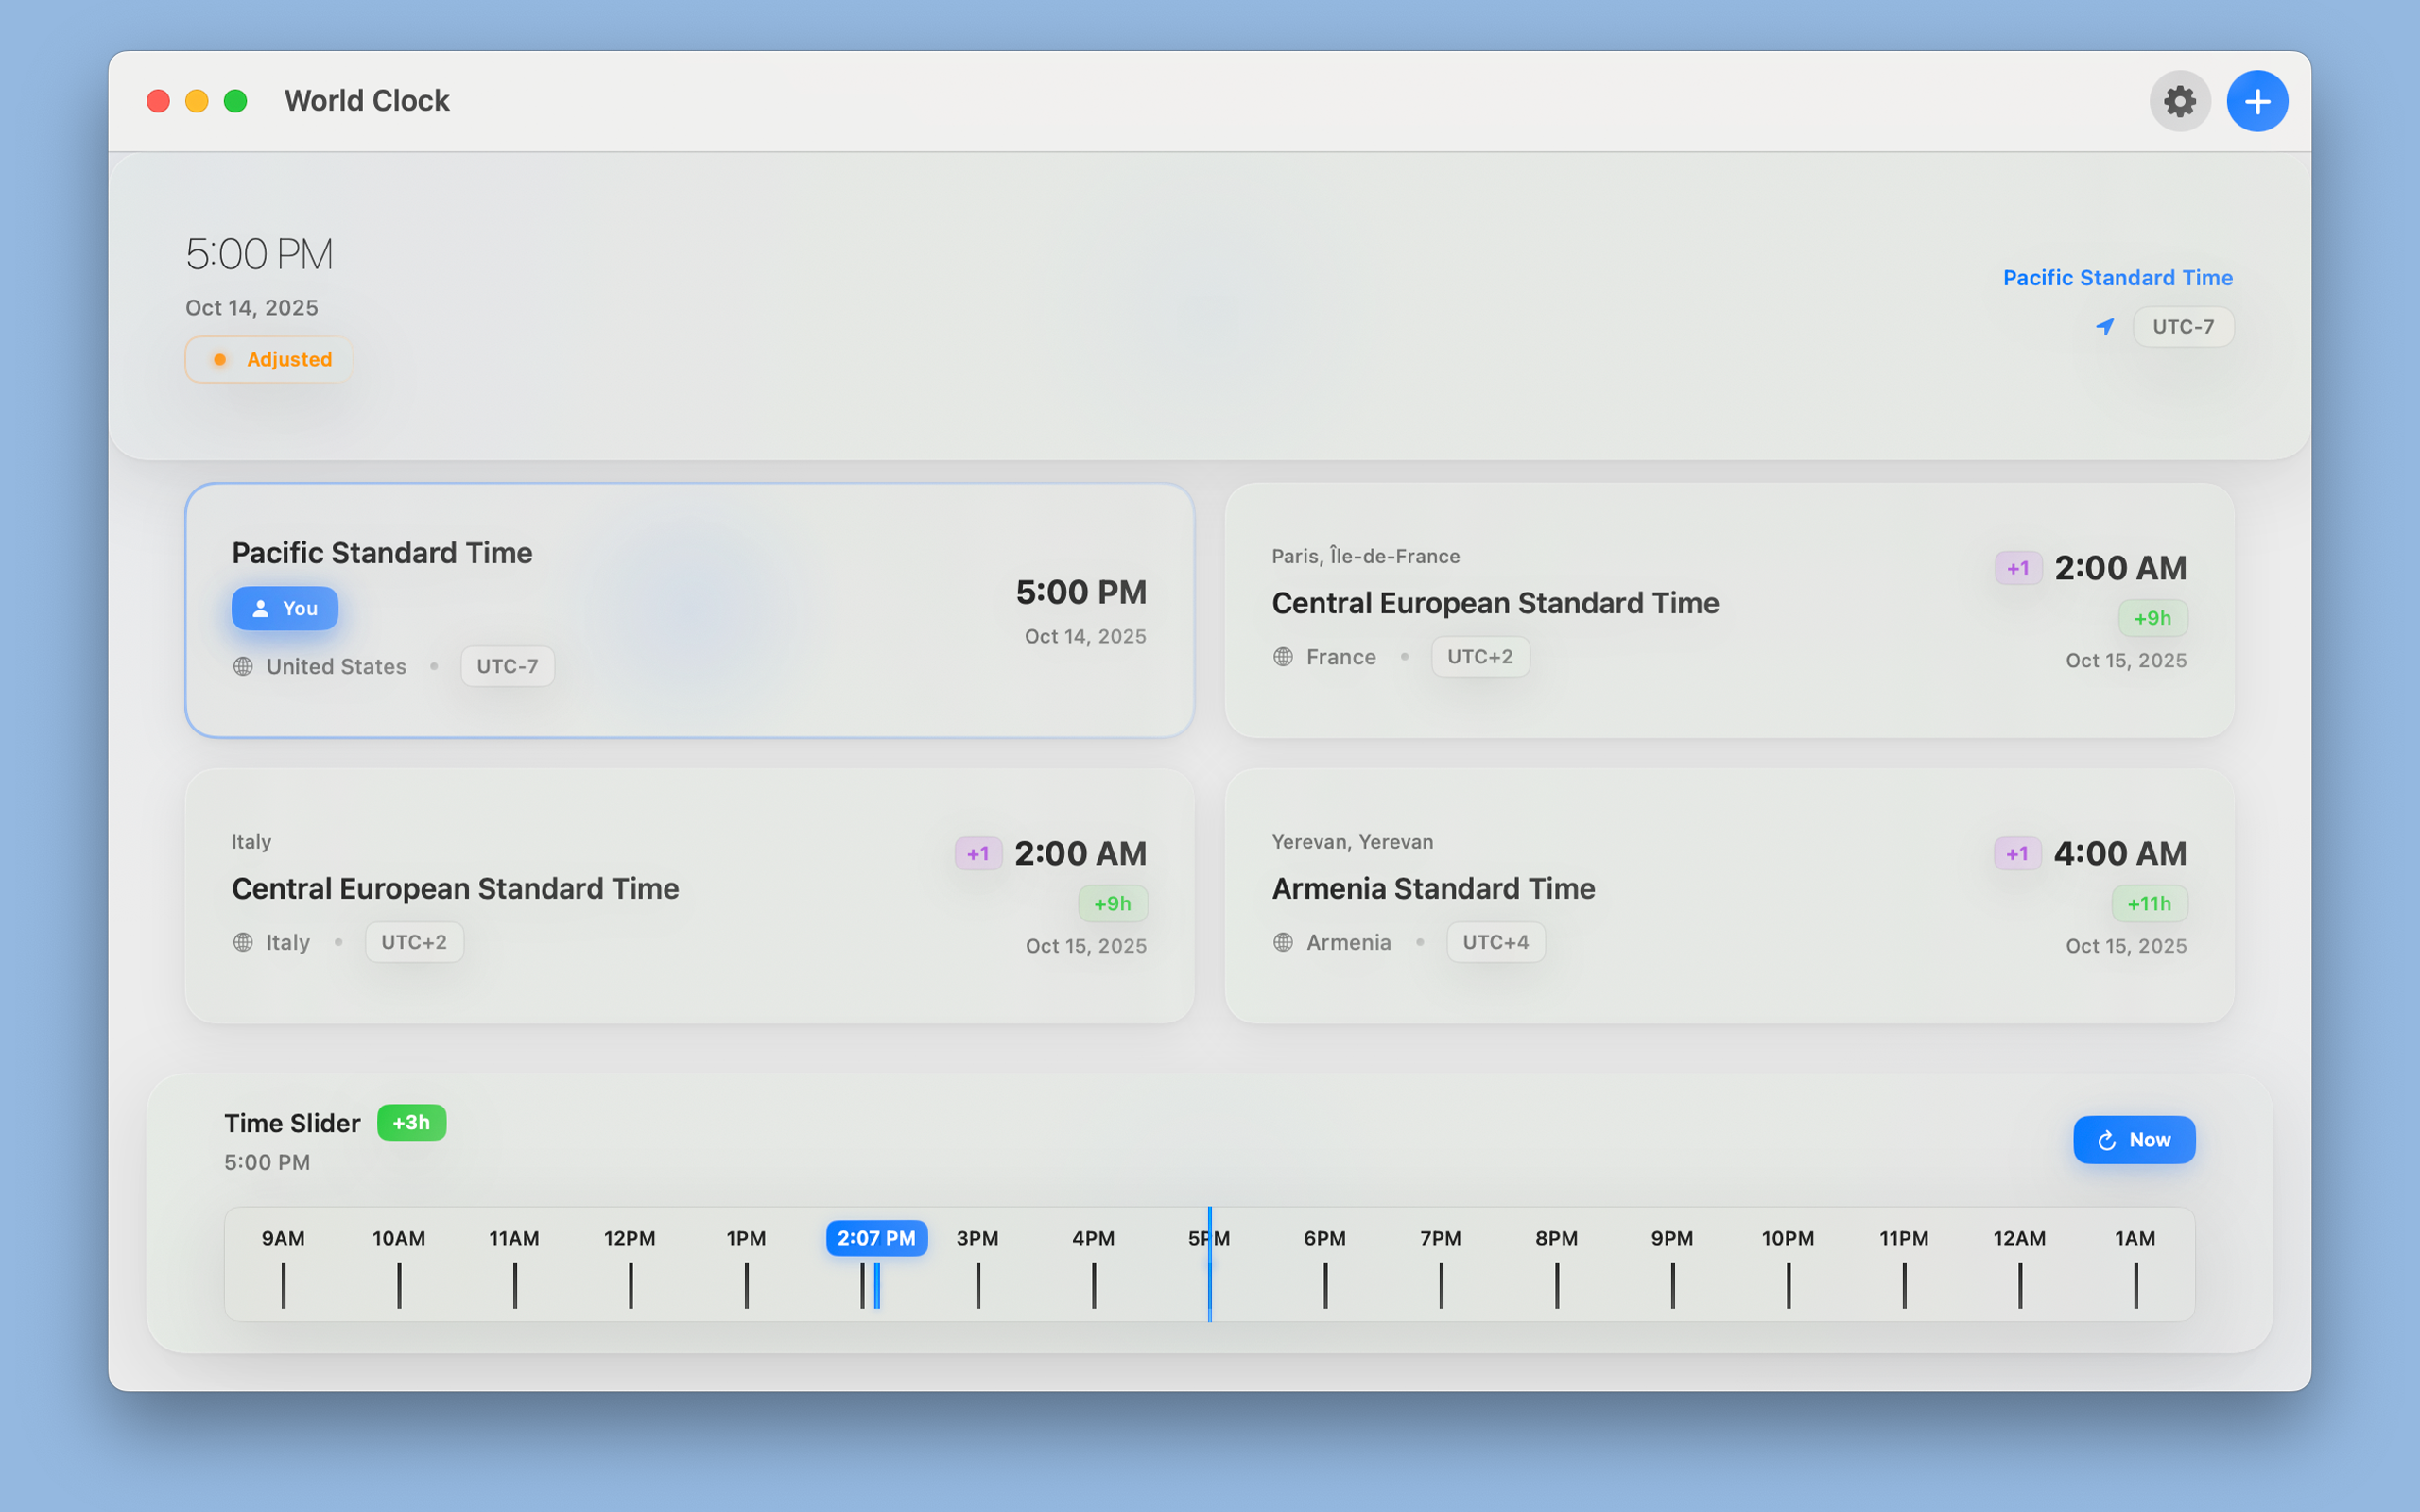Viewport: 2420px width, 1512px height.
Task: Click +9h badge on Paris card
Action: point(2152,618)
